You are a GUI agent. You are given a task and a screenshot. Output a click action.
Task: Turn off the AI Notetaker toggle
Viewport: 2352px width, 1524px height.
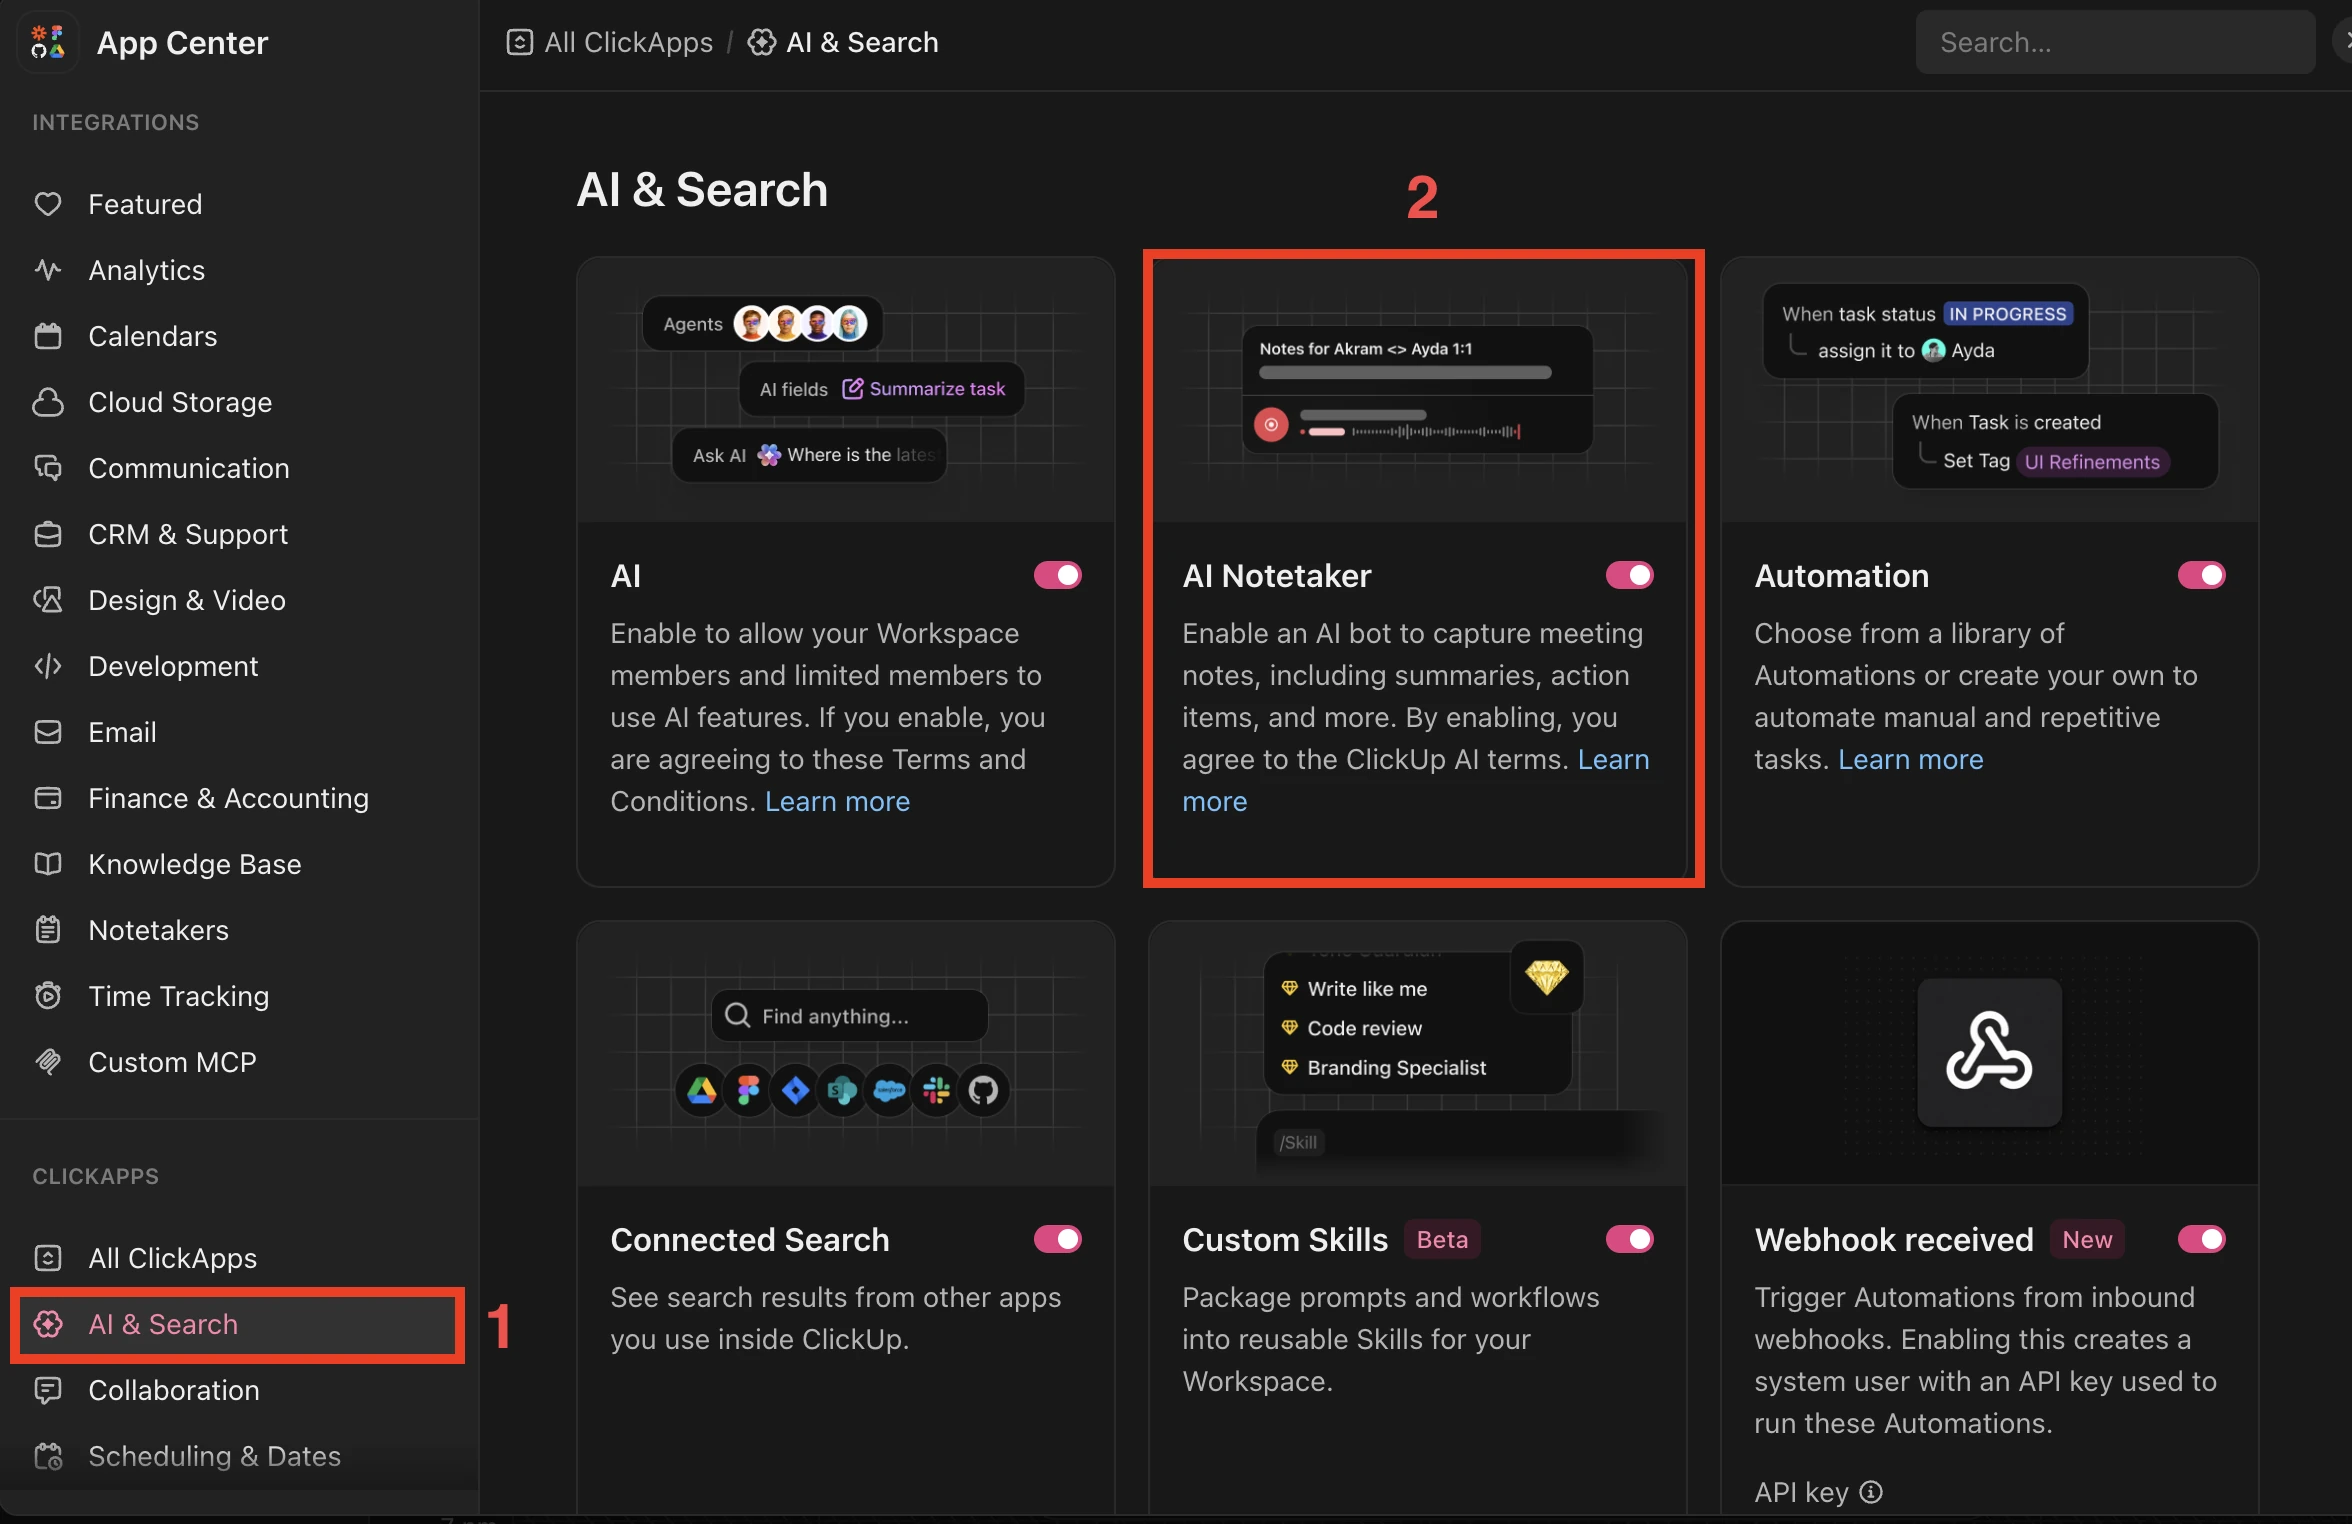coord(1630,575)
